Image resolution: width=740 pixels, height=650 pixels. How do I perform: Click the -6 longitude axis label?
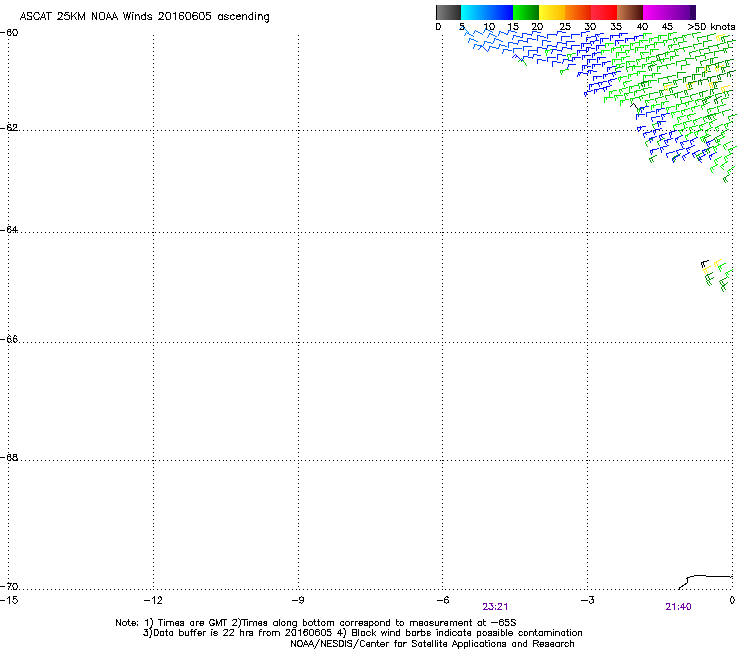click(x=442, y=600)
